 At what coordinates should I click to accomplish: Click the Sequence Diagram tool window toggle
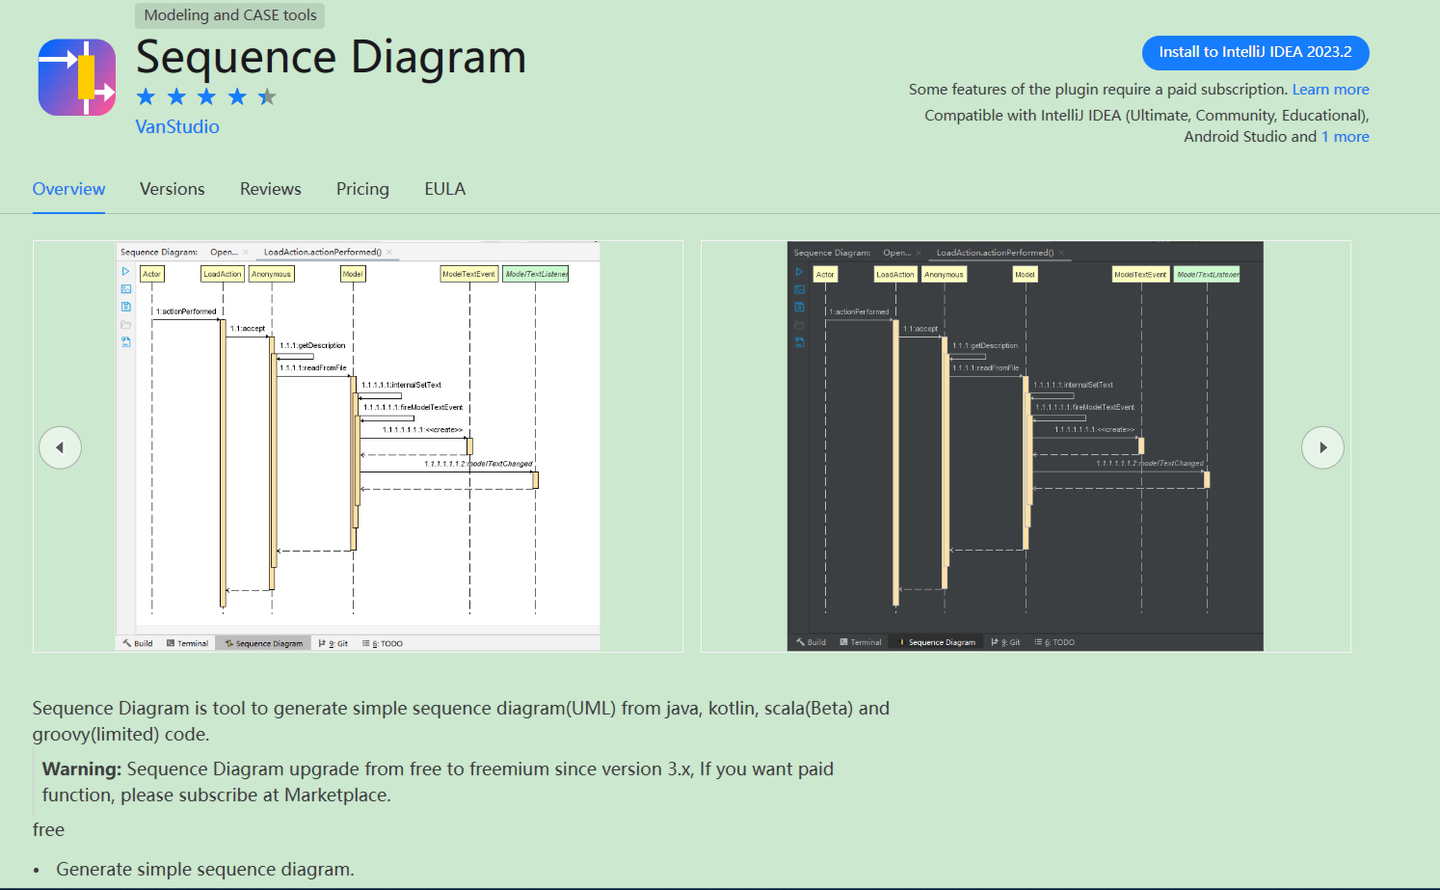pyautogui.click(x=263, y=643)
